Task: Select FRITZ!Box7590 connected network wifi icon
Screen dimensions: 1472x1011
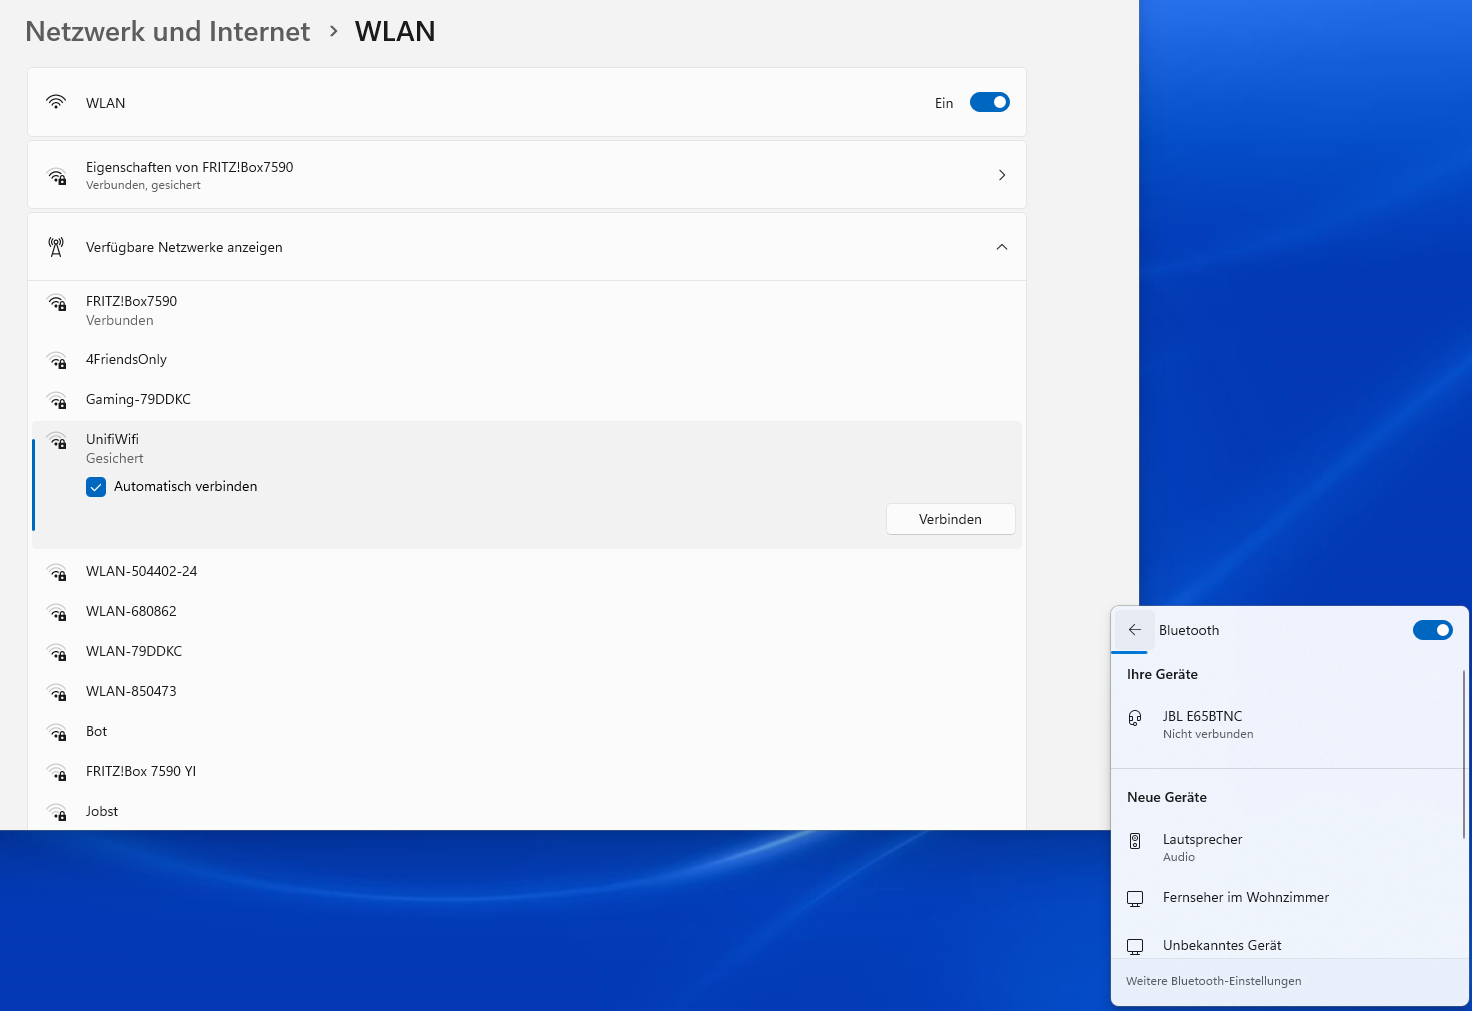Action: 57,302
